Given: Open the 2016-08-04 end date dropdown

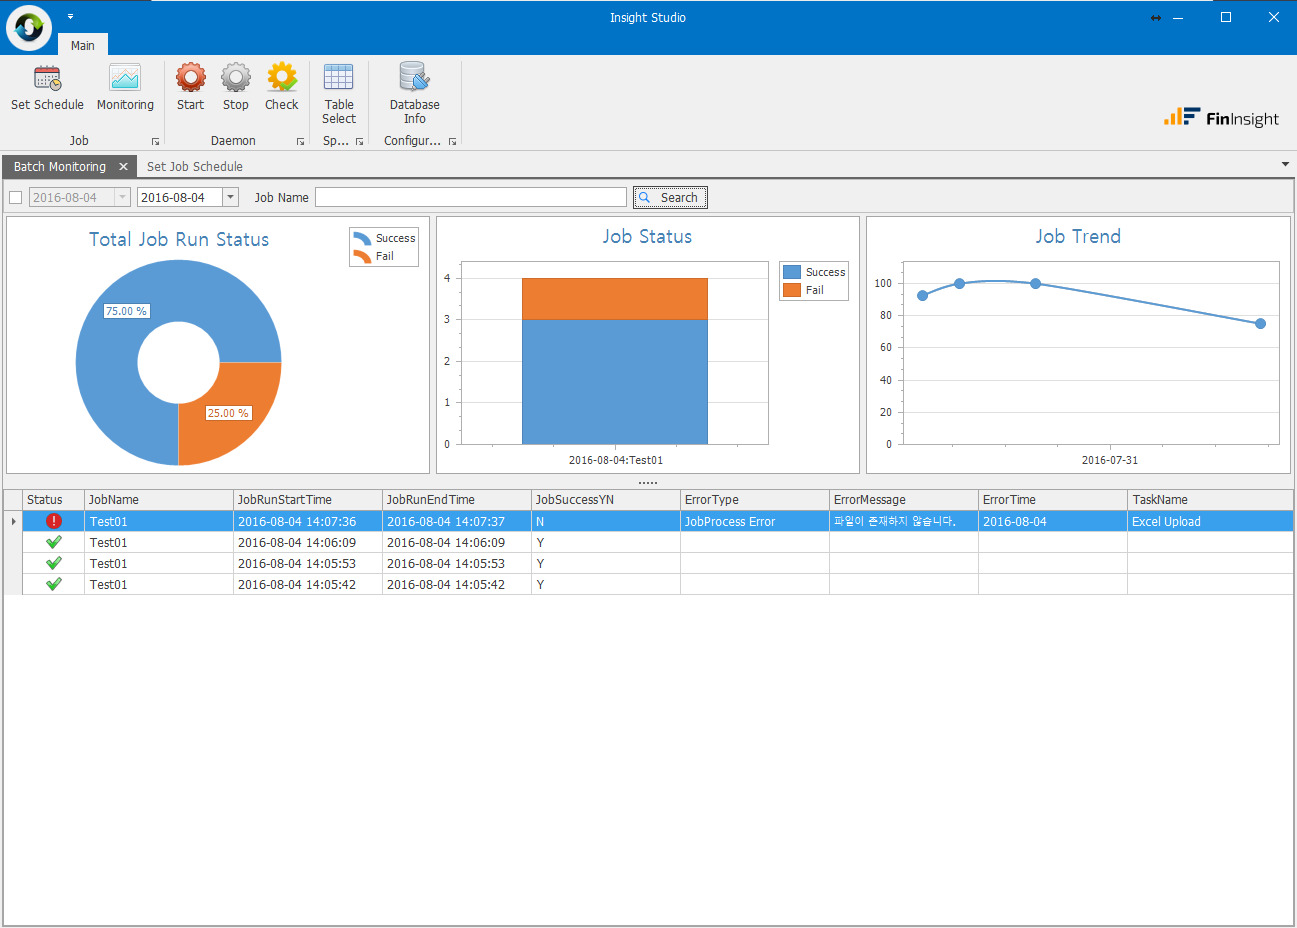Looking at the screenshot, I should click(x=230, y=197).
